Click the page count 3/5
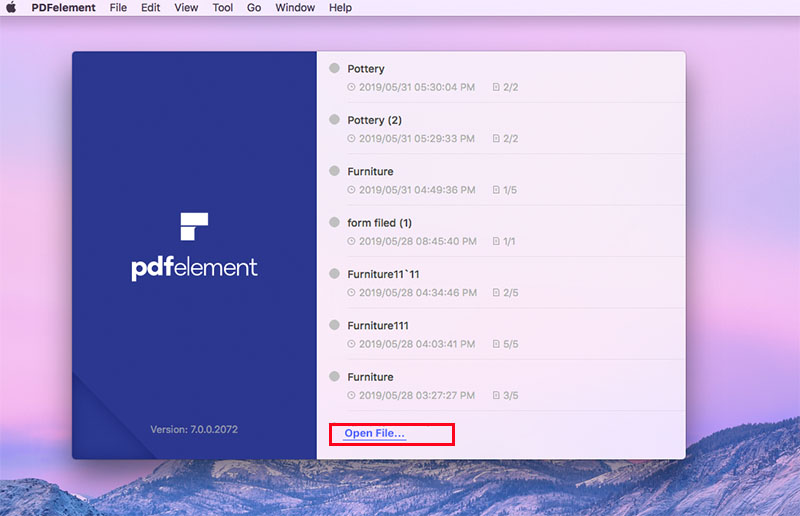Viewport: 800px width, 516px height. pos(511,396)
